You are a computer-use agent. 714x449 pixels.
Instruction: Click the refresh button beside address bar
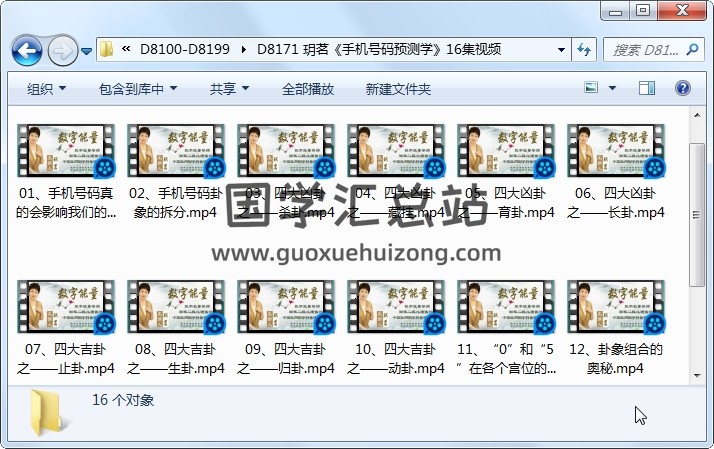click(583, 49)
